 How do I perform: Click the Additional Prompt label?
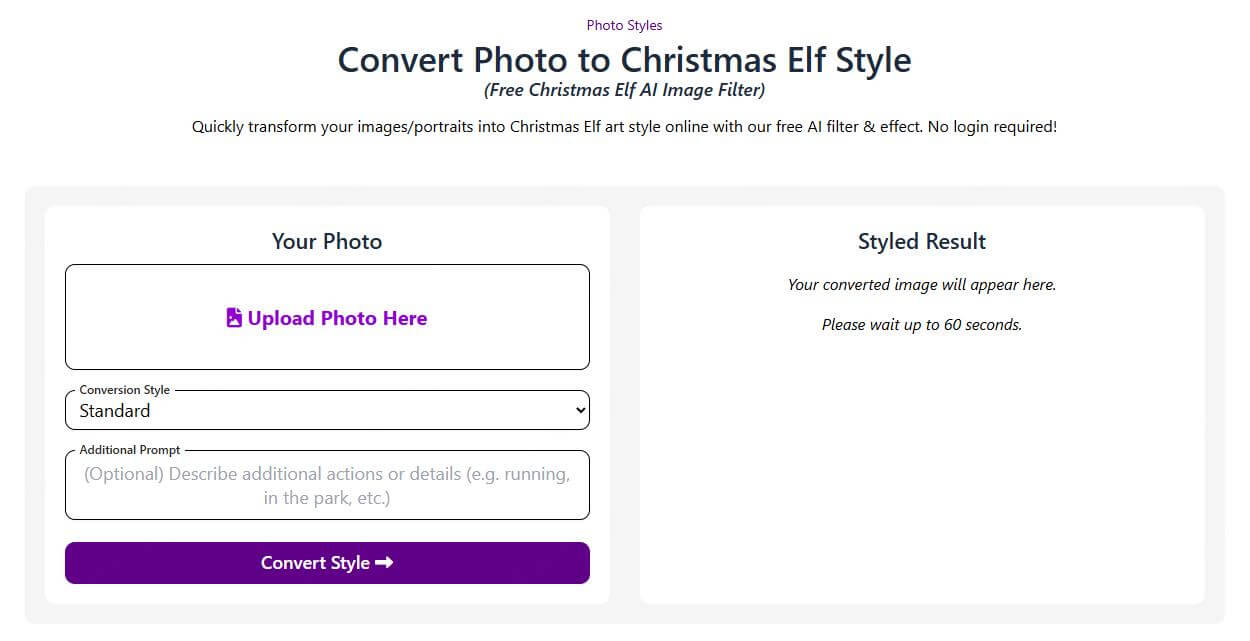(129, 449)
